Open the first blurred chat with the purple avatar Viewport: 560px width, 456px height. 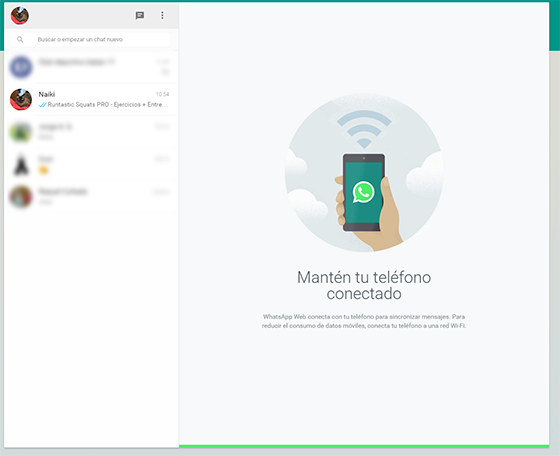pyautogui.click(x=91, y=67)
